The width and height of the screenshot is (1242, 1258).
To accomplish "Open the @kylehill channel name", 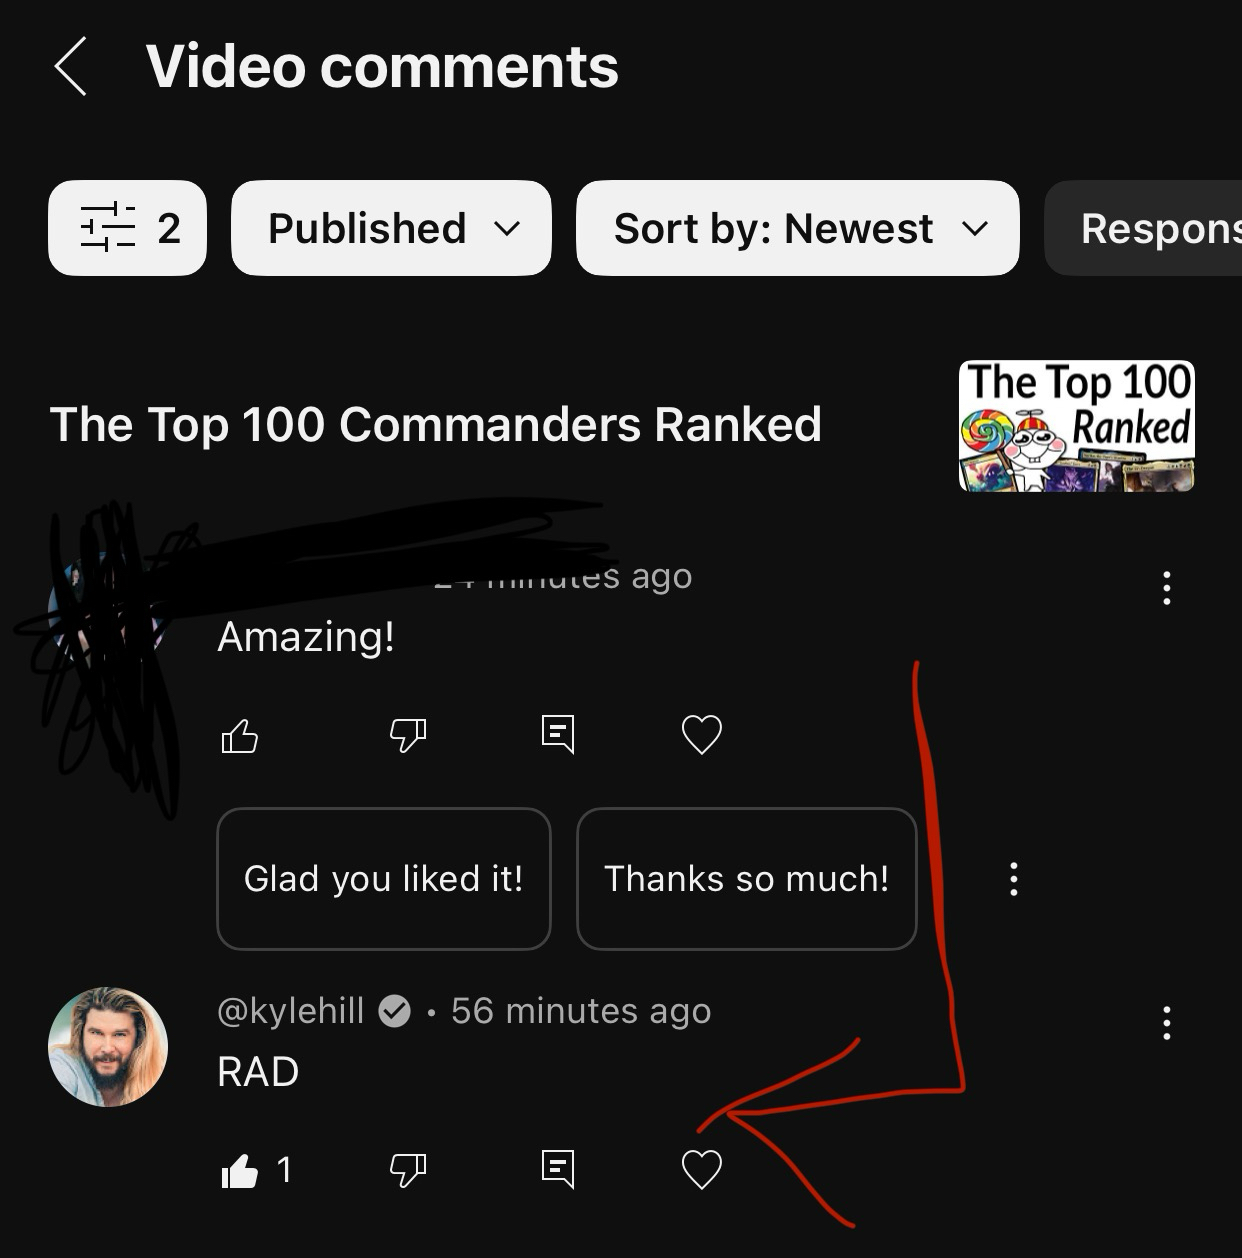I will point(291,1011).
